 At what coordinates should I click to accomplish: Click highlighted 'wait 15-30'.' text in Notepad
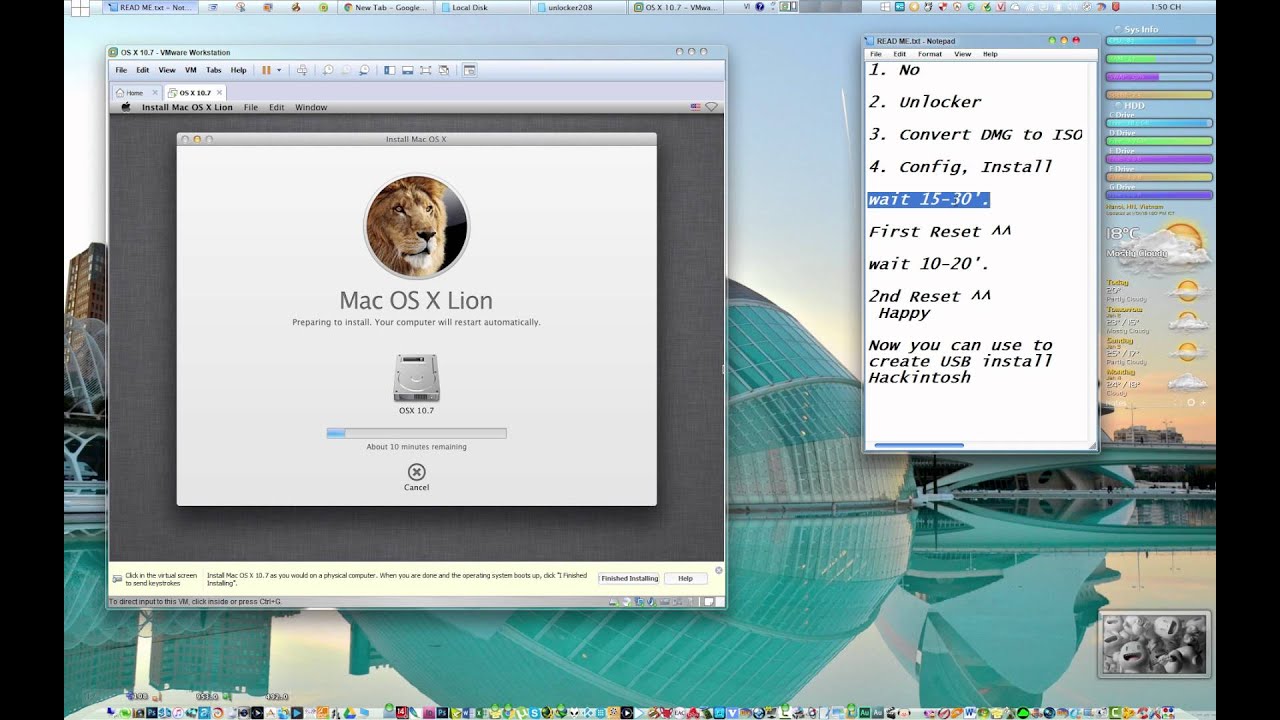pyautogui.click(x=929, y=199)
